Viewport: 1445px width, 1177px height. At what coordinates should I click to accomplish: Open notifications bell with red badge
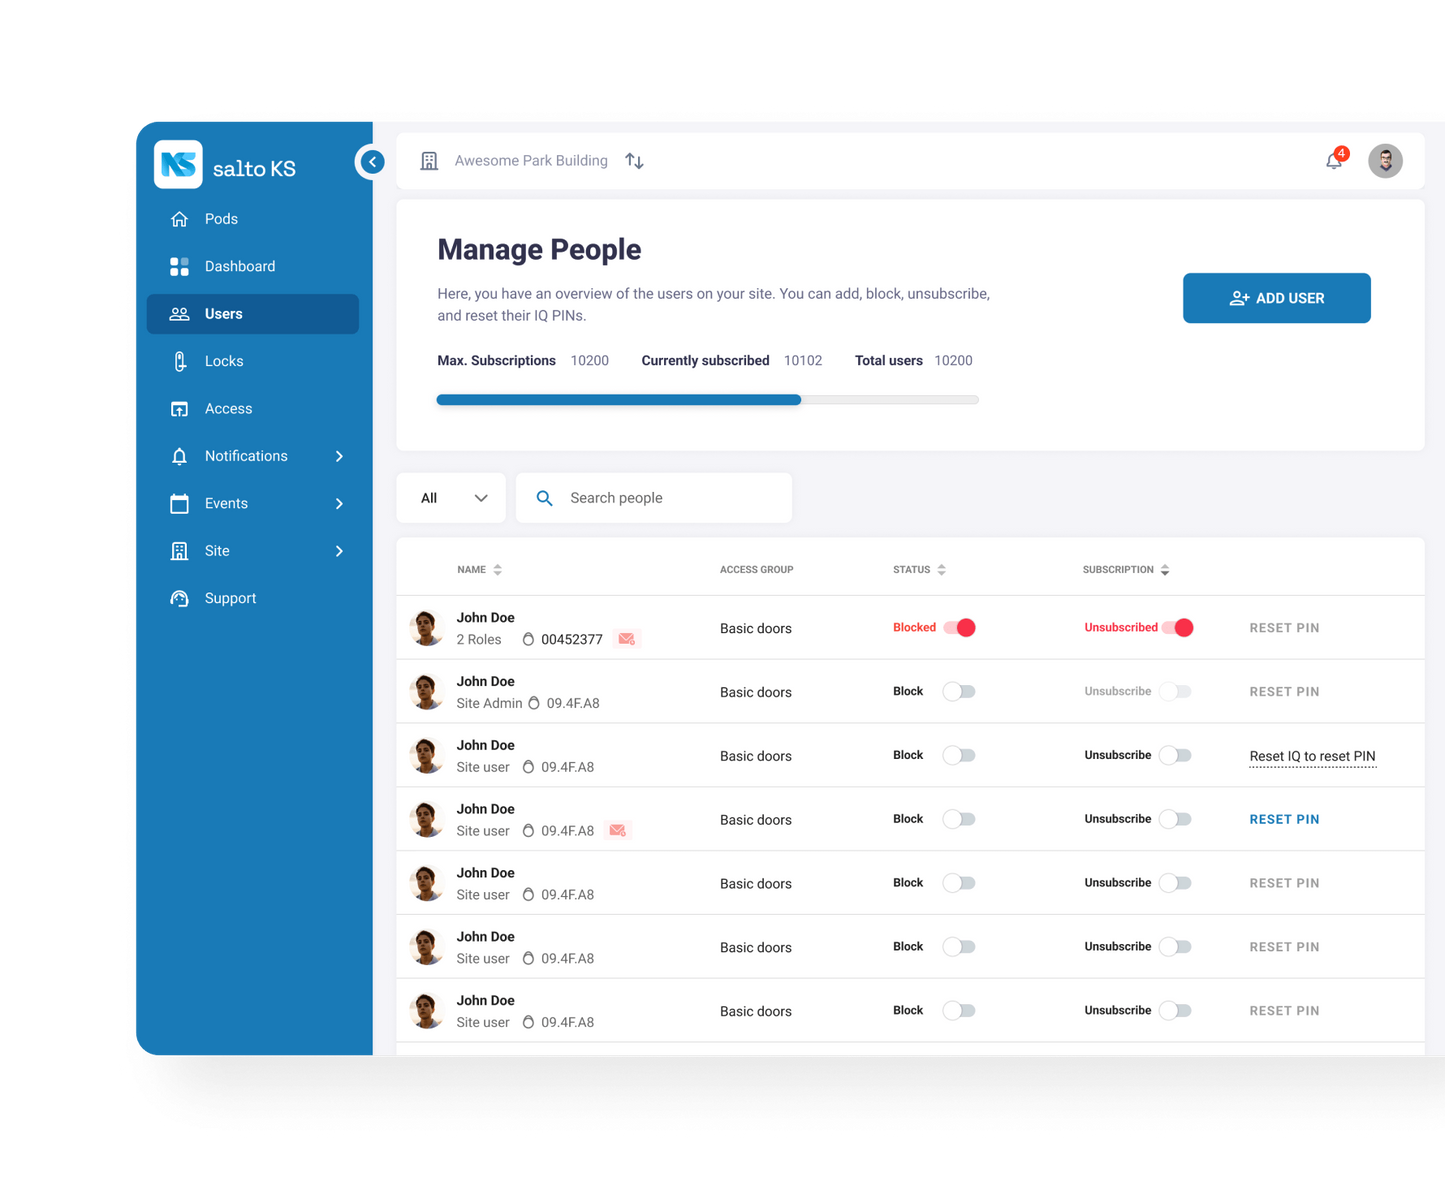(1336, 159)
